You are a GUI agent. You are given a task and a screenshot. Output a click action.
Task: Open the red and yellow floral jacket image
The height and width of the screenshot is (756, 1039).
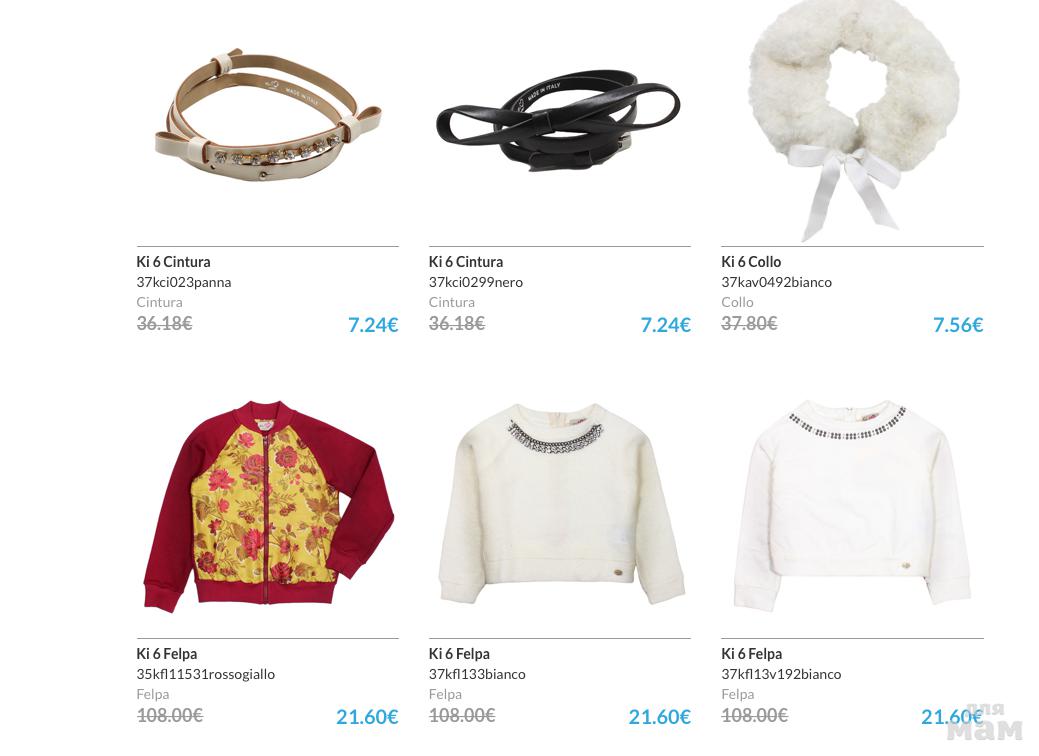point(268,506)
